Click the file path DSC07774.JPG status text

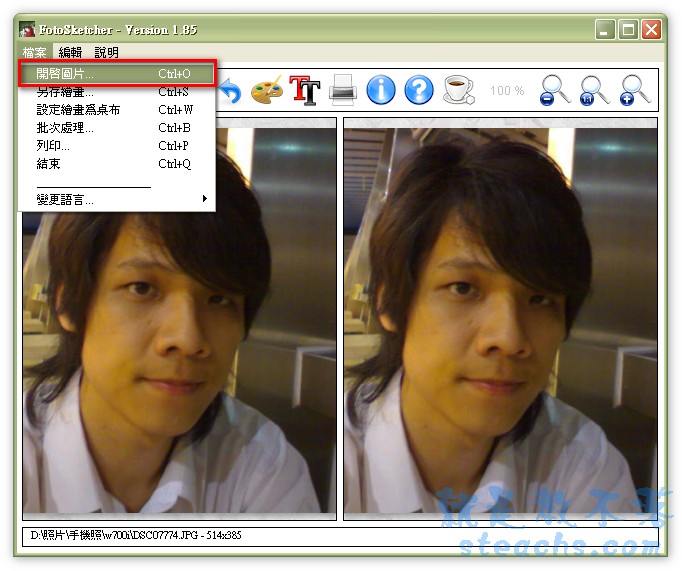point(136,535)
